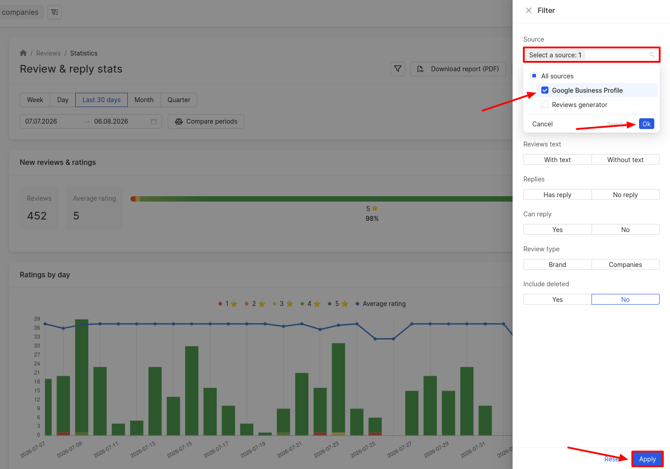Select Brand review type
The width and height of the screenshot is (670, 469).
pyautogui.click(x=557, y=264)
